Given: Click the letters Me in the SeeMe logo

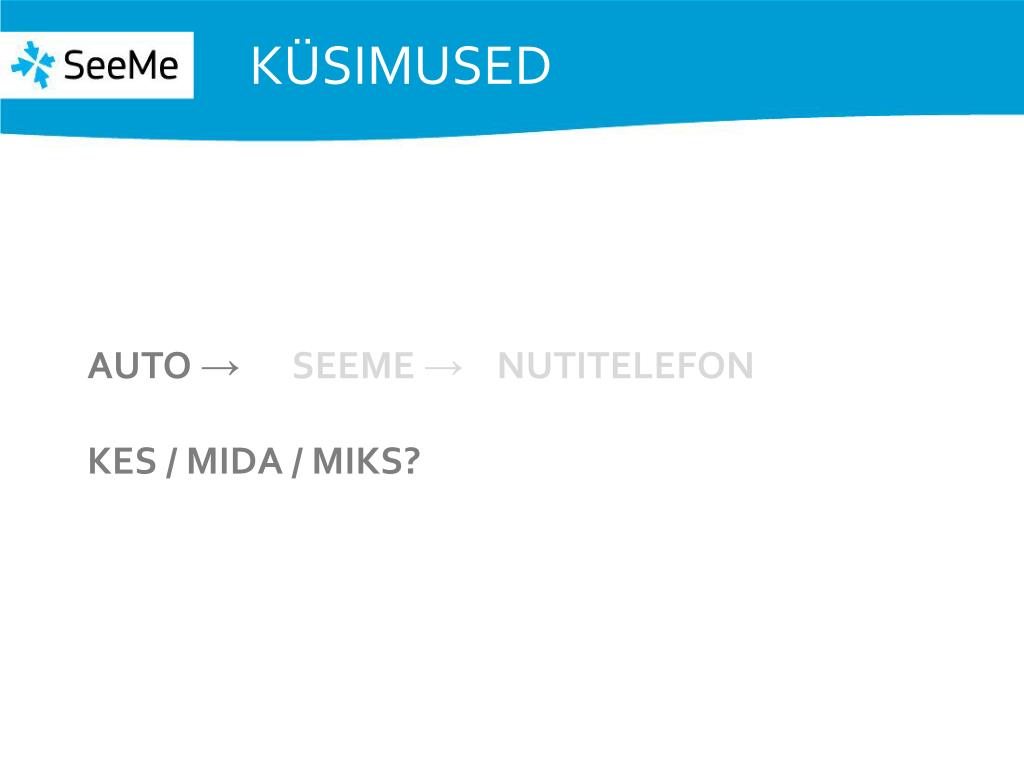Looking at the screenshot, I should coord(153,65).
